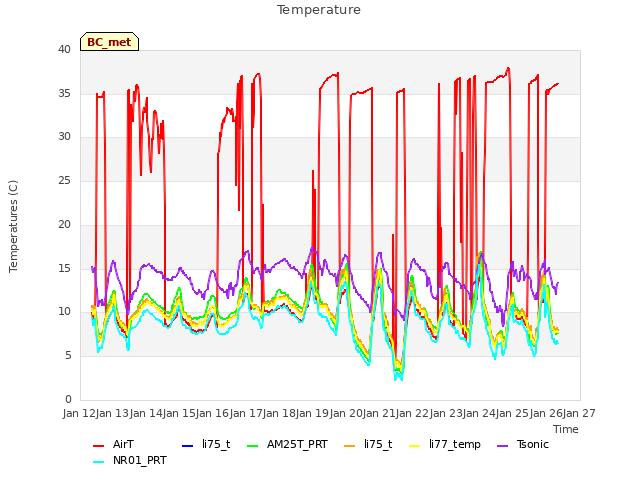Click the yellow li77_temp legend swatch
640x480 pixels.
(414, 446)
